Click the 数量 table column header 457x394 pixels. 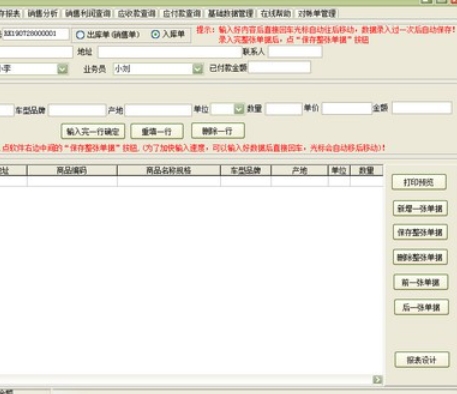366,170
